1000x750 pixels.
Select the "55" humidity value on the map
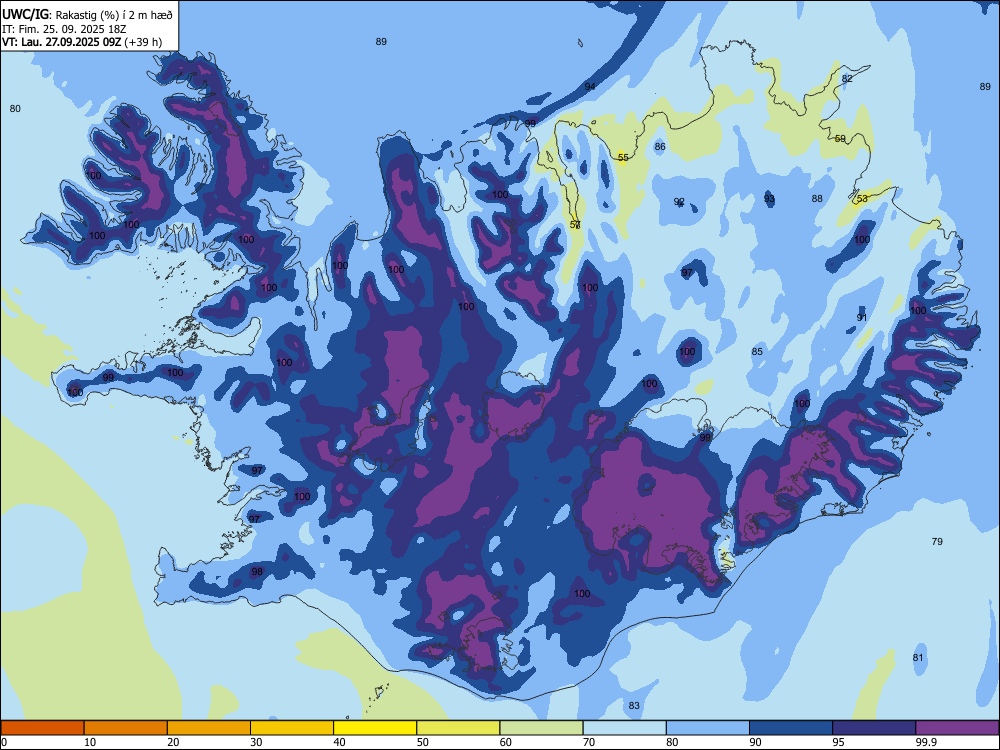click(x=623, y=158)
